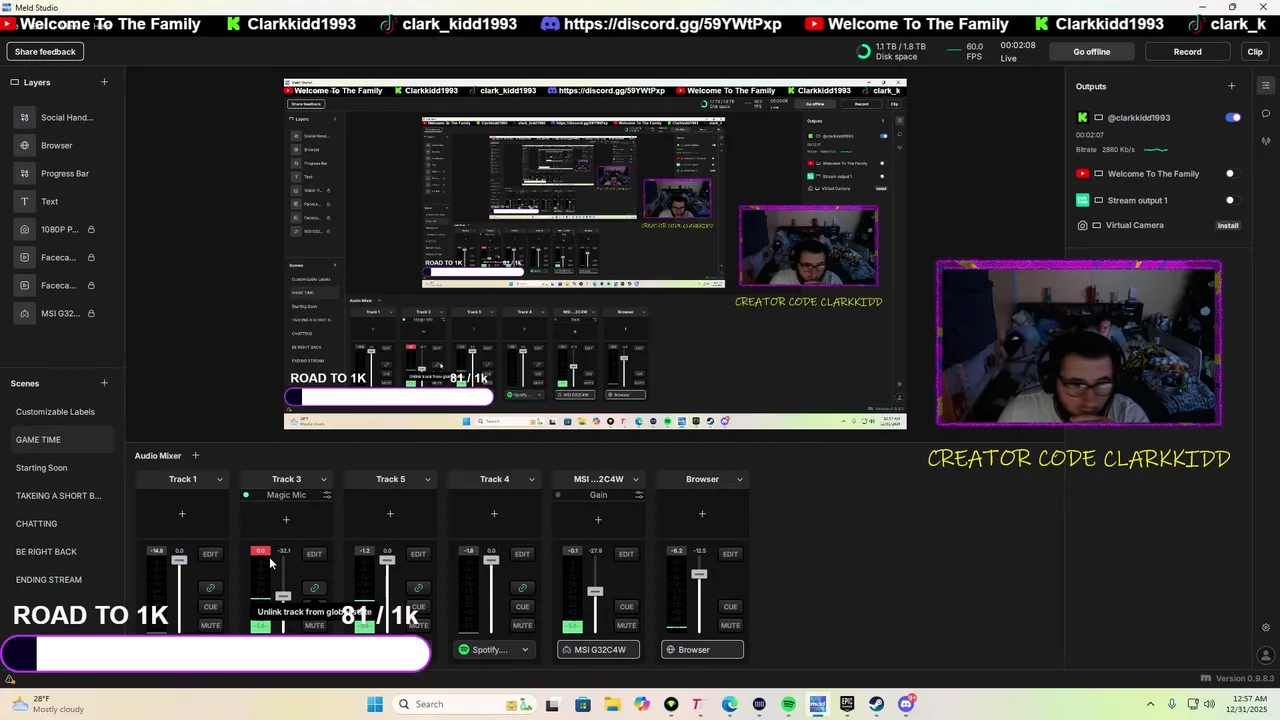Open the broadcast signal sidebar icon

click(1266, 141)
